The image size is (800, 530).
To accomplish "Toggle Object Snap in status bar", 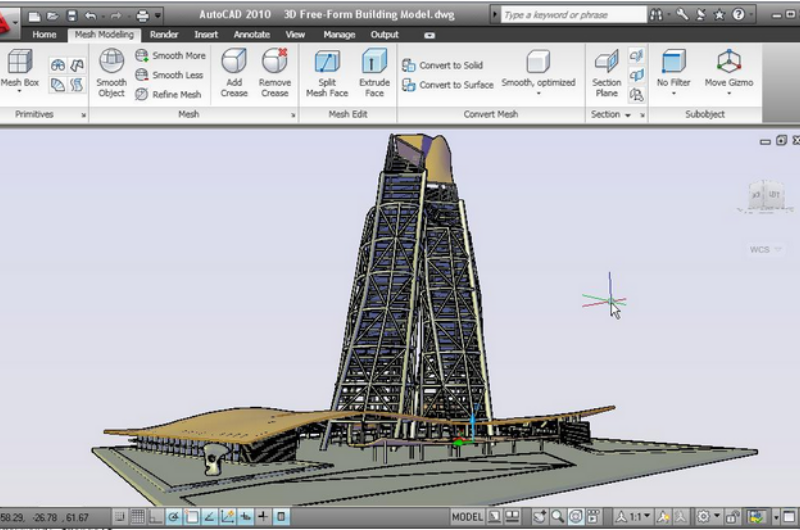I will pyautogui.click(x=192, y=517).
